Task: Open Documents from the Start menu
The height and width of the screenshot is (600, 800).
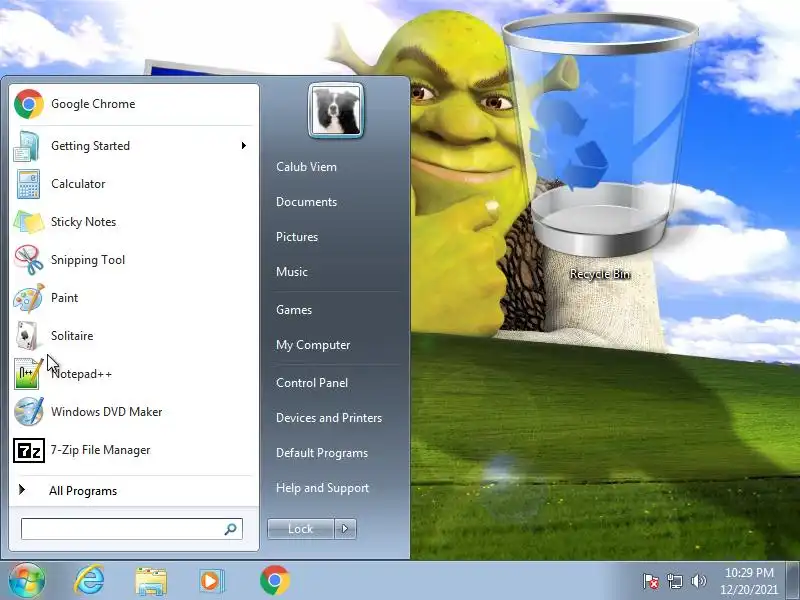Action: [306, 202]
